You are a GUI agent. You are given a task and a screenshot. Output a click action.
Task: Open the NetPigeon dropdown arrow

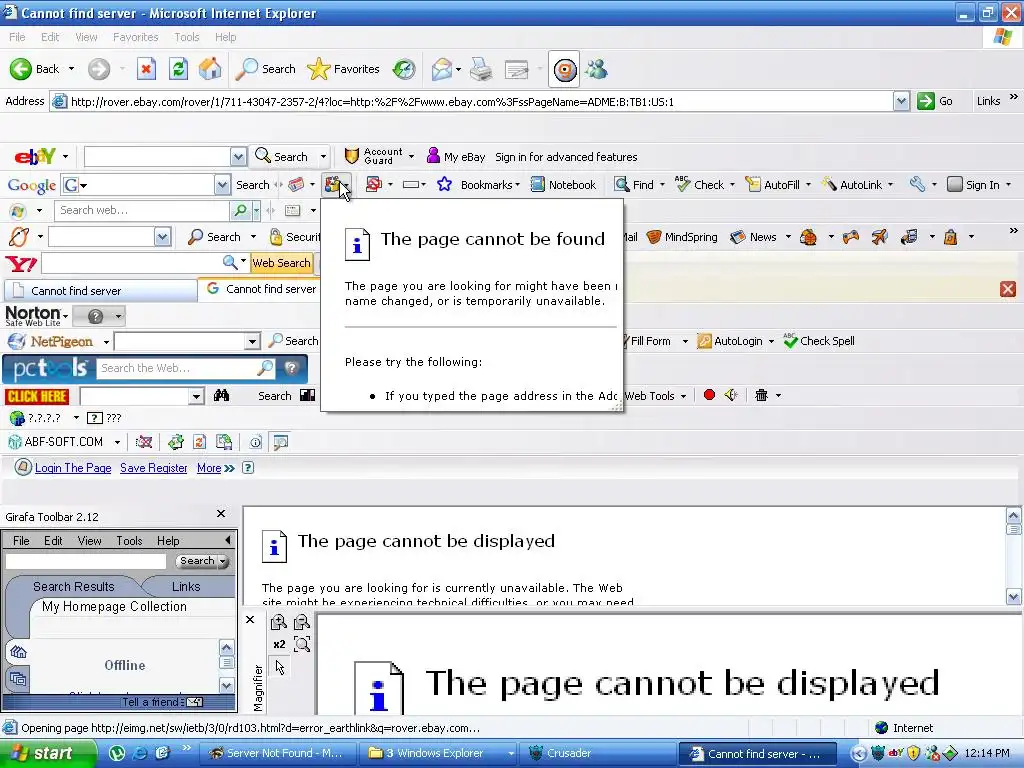tap(106, 342)
